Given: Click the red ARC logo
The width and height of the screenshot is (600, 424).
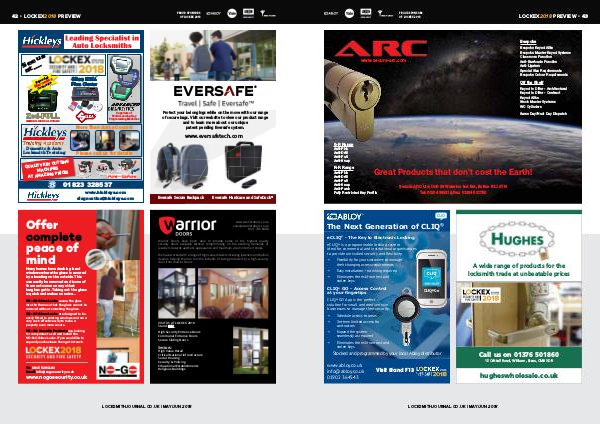Looking at the screenshot, I should pos(381,49).
